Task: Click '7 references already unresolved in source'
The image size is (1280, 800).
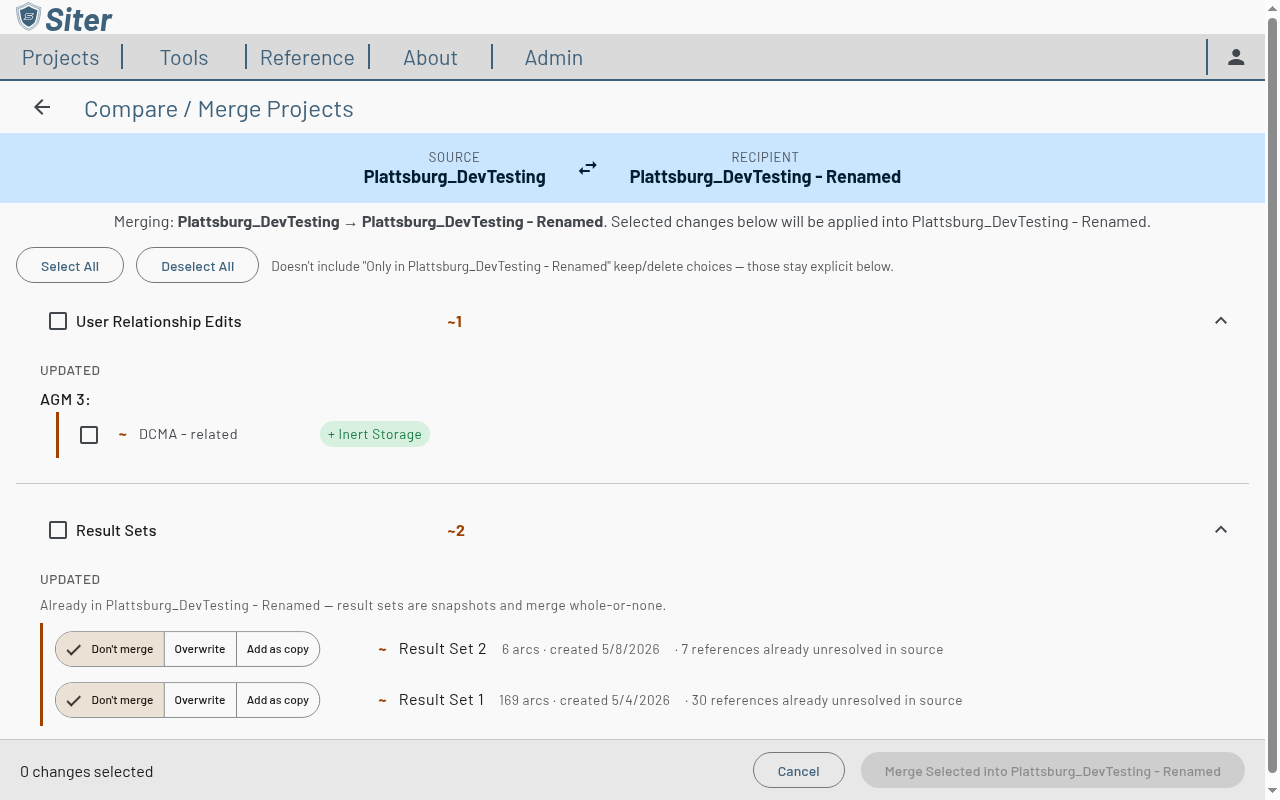Action: tap(812, 649)
